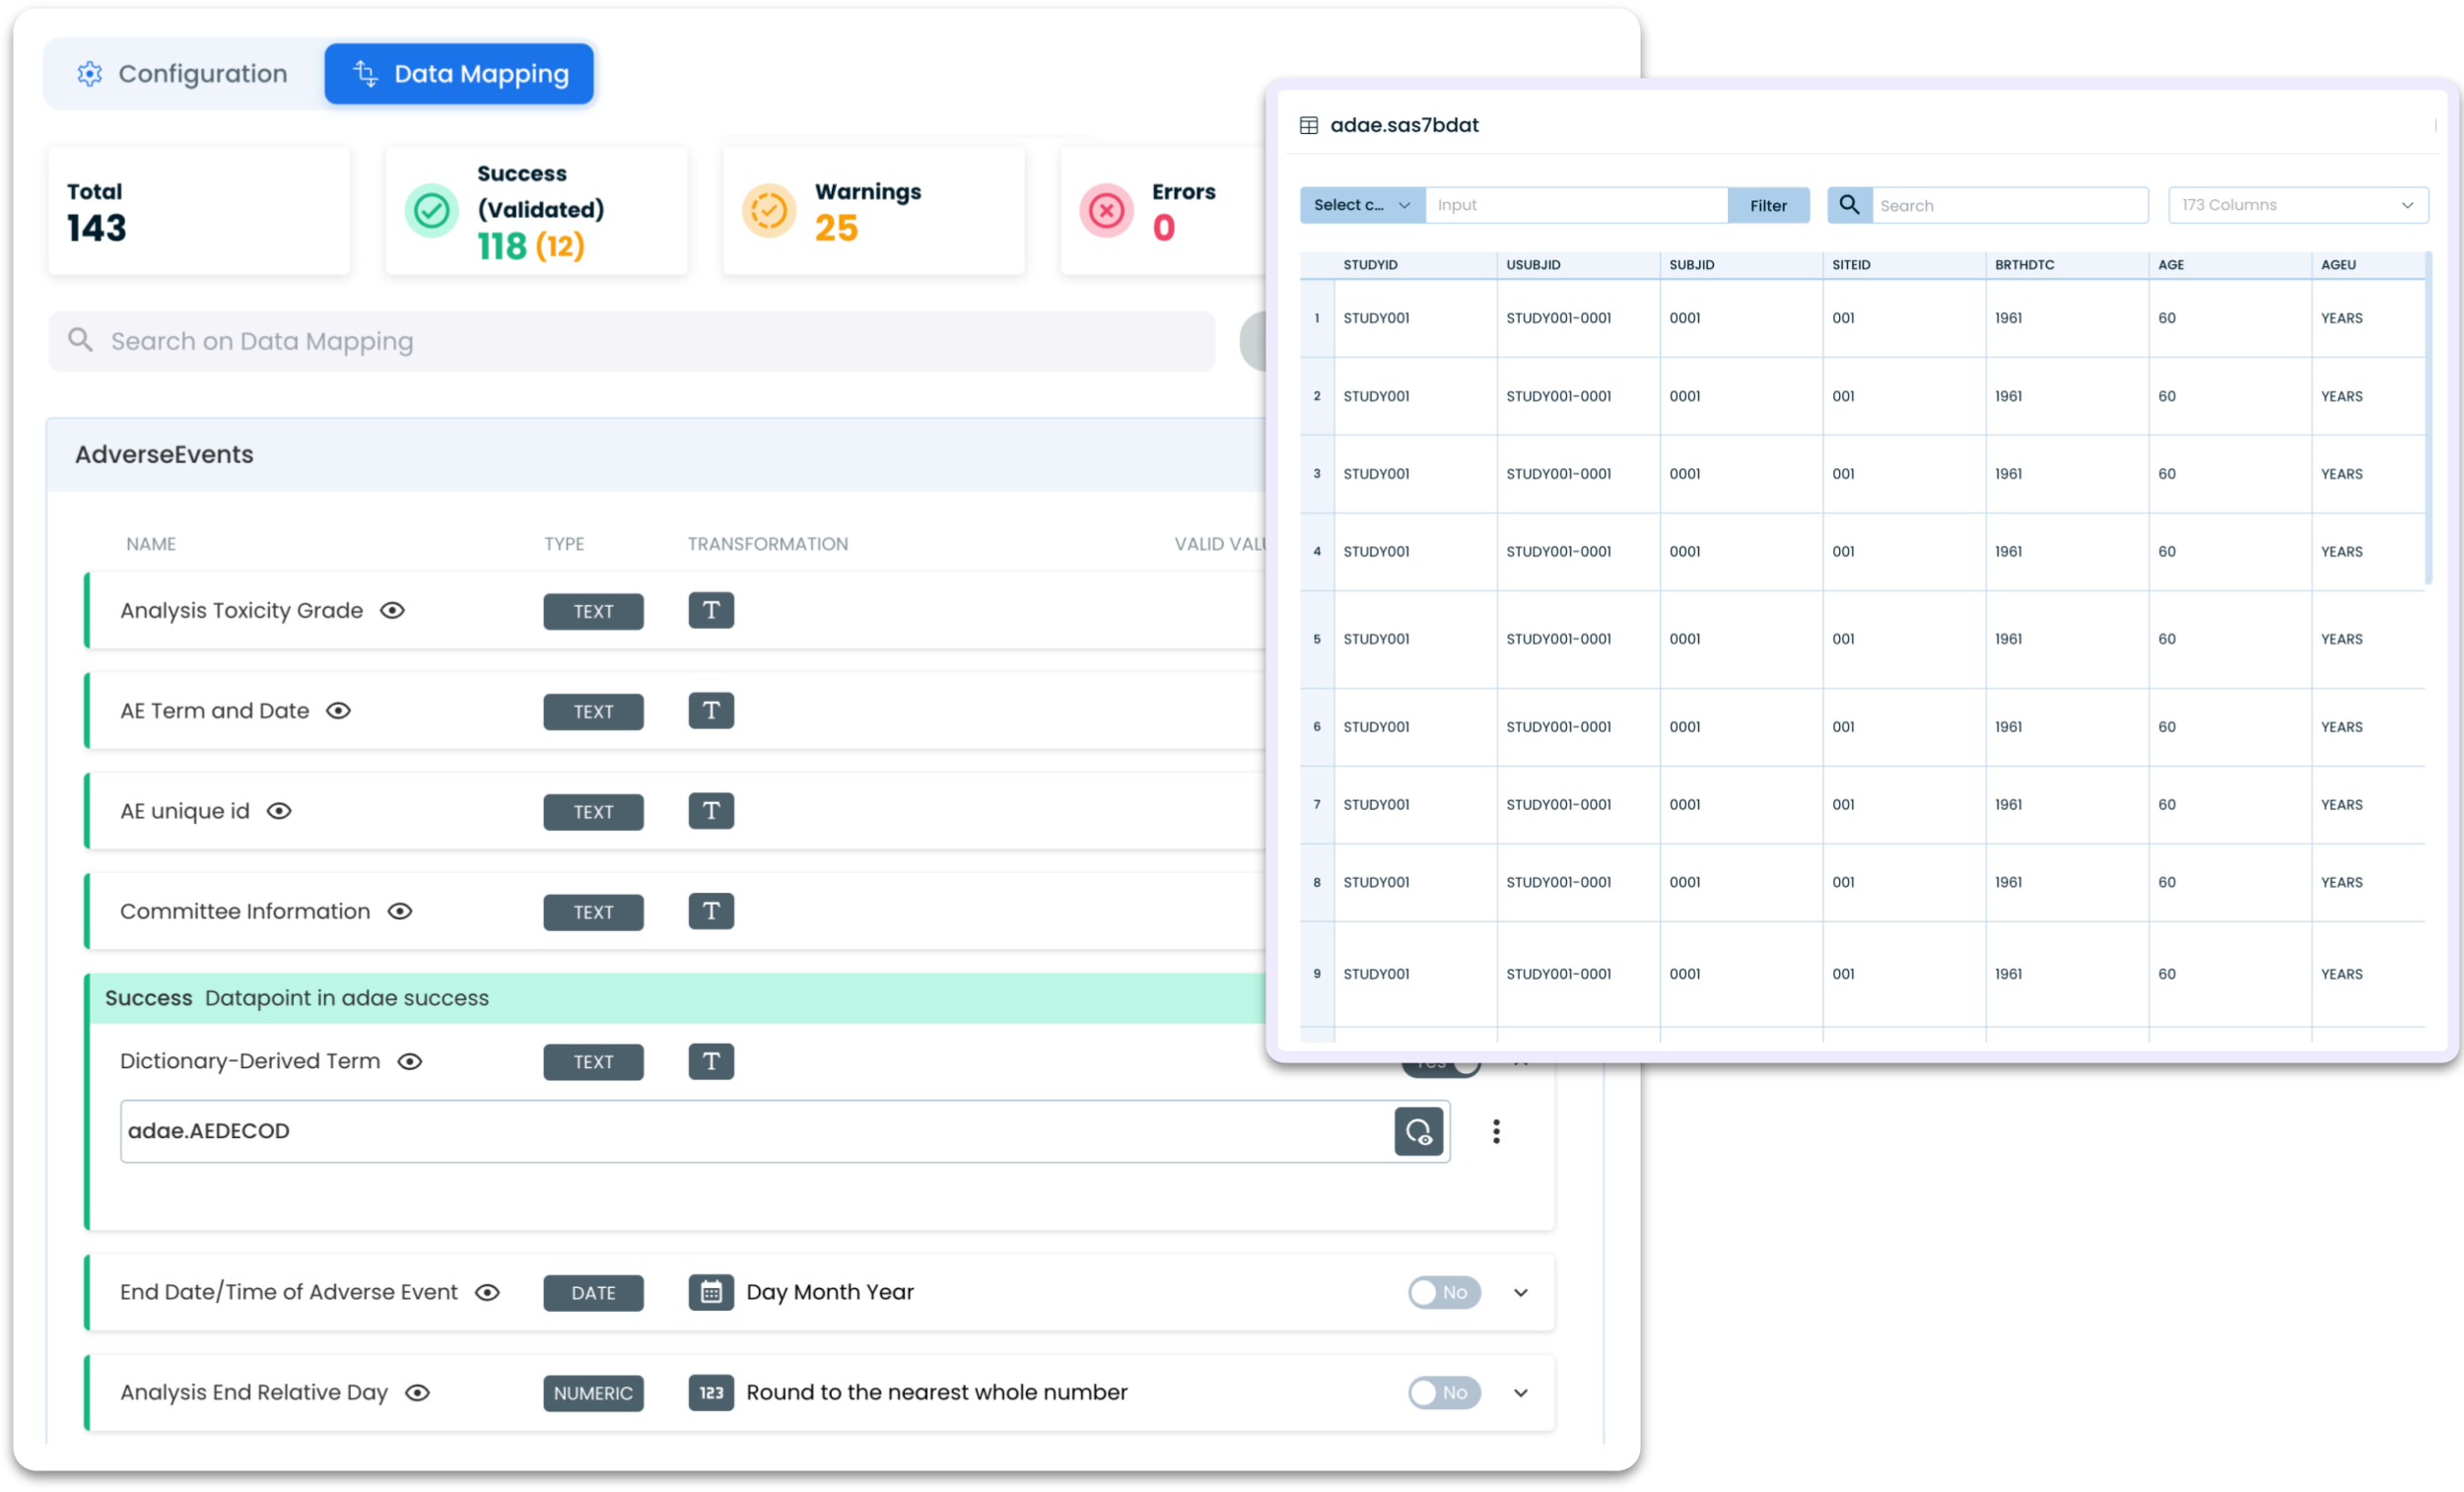Click TEXT type badge for Analysis Toxicity Grade
Viewport: 2464px width, 1492px height.
tap(593, 611)
